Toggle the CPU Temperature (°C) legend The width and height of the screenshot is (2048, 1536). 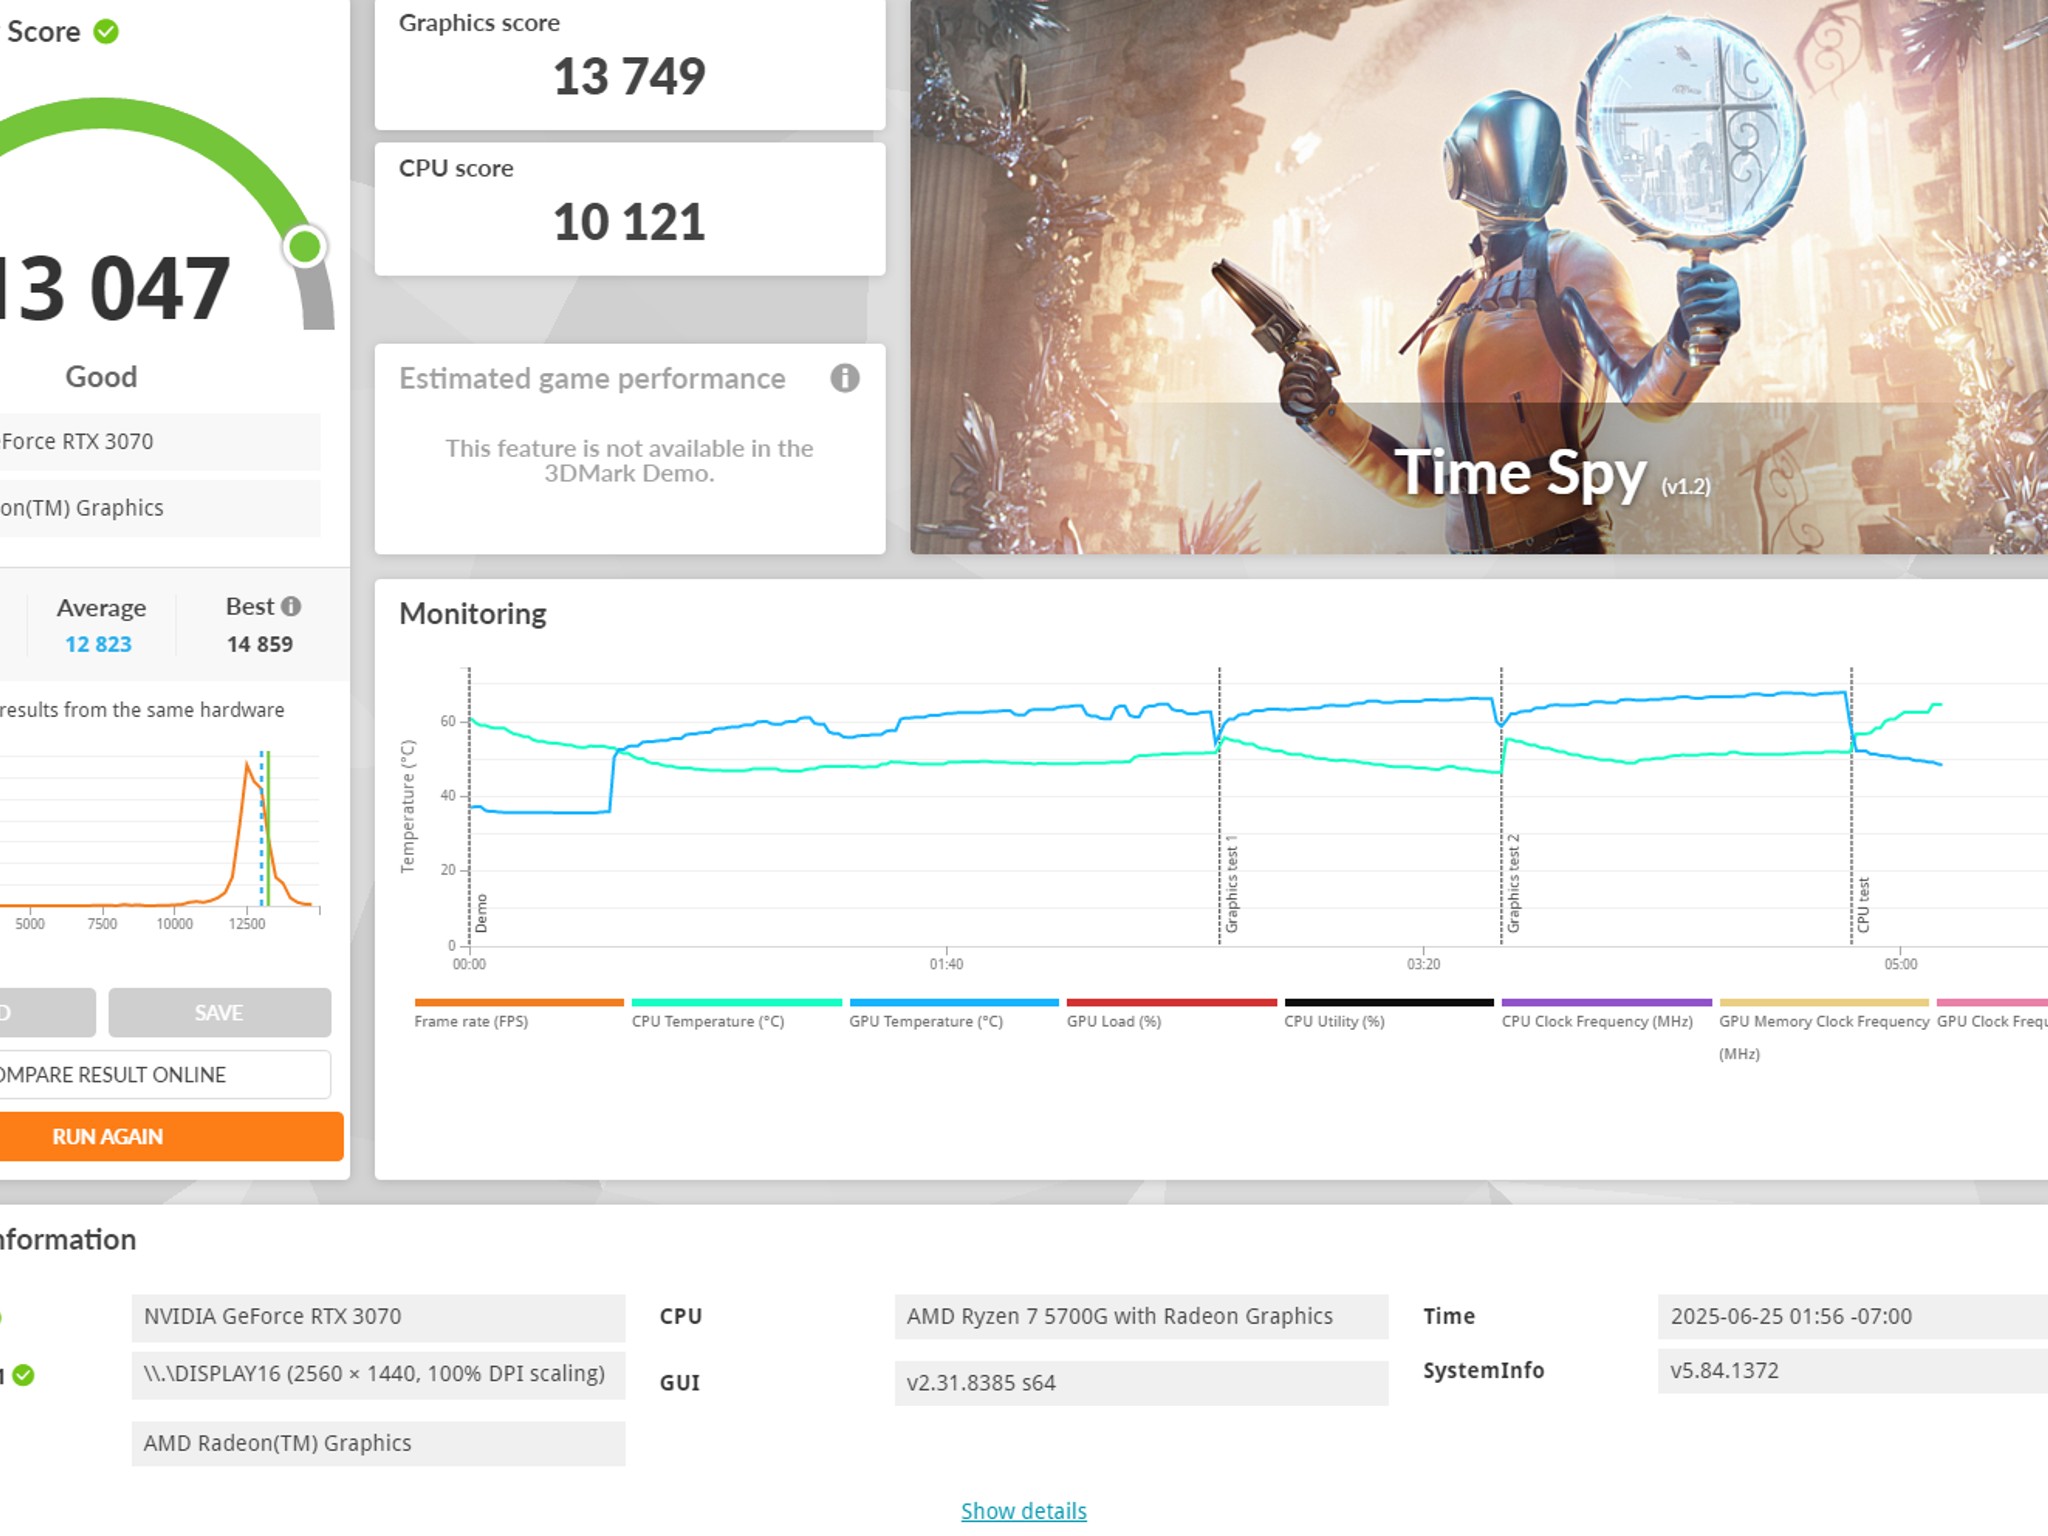tap(736, 1013)
